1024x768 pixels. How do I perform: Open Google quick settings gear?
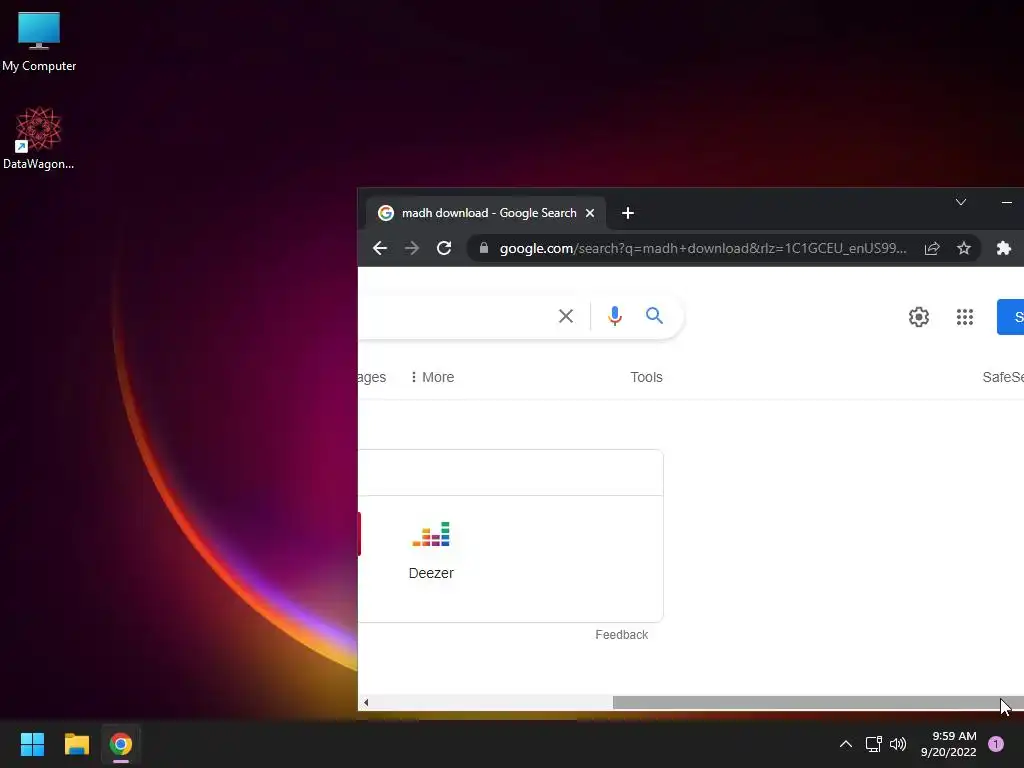point(919,317)
